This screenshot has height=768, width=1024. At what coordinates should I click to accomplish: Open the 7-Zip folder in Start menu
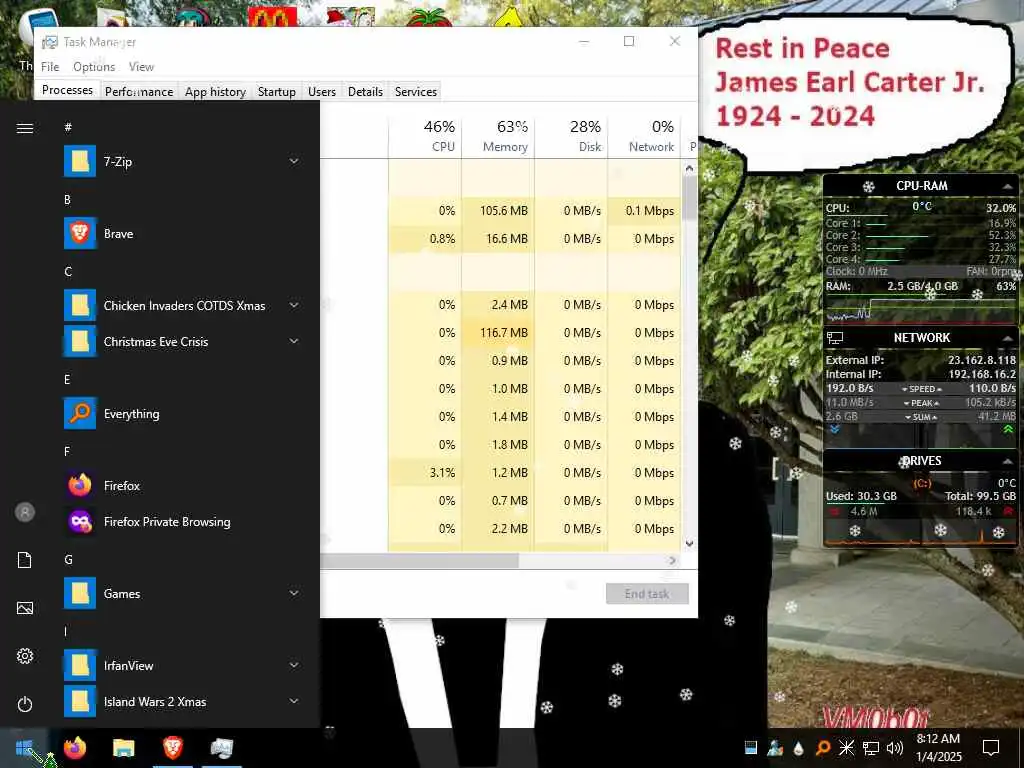pyautogui.click(x=182, y=161)
